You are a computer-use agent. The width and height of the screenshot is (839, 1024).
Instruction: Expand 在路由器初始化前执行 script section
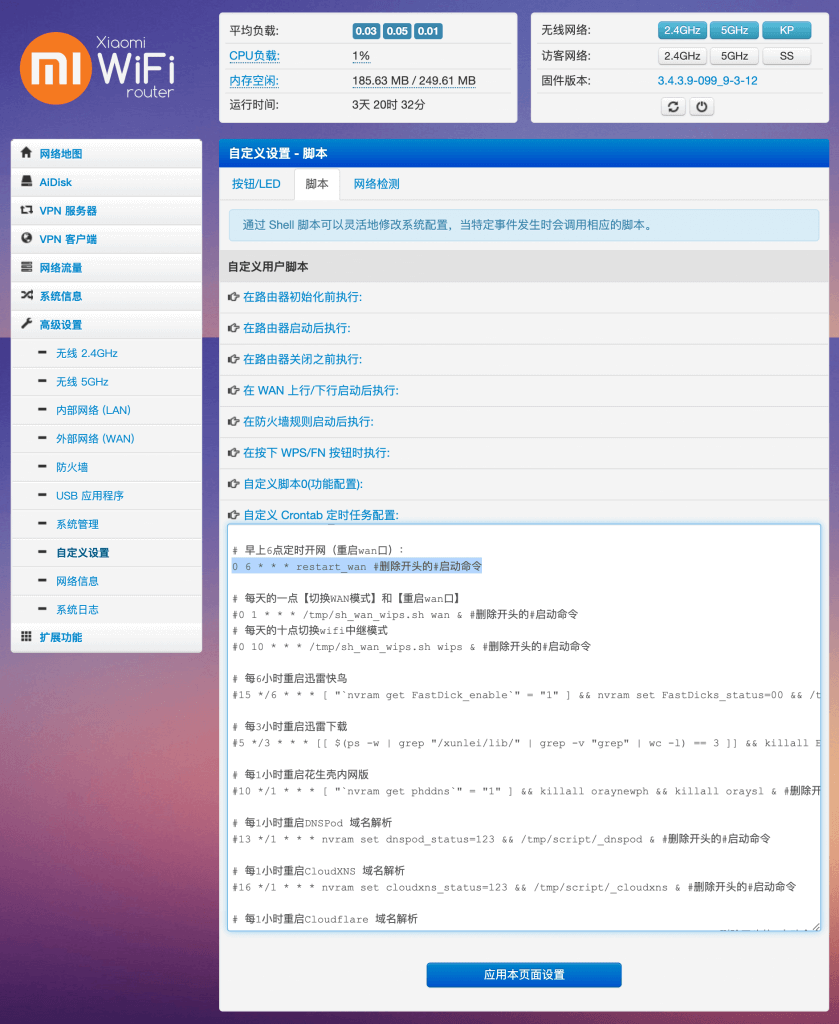tap(302, 297)
